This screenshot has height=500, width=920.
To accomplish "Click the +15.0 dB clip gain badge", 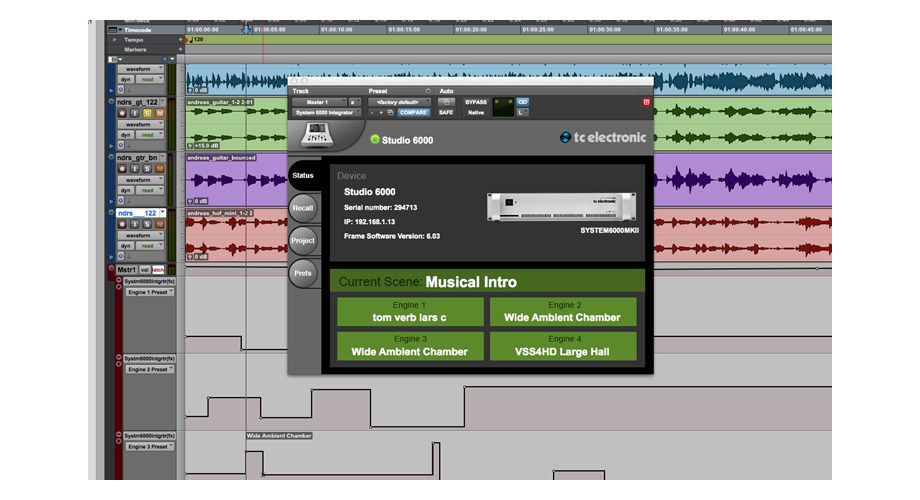I will coord(203,146).
